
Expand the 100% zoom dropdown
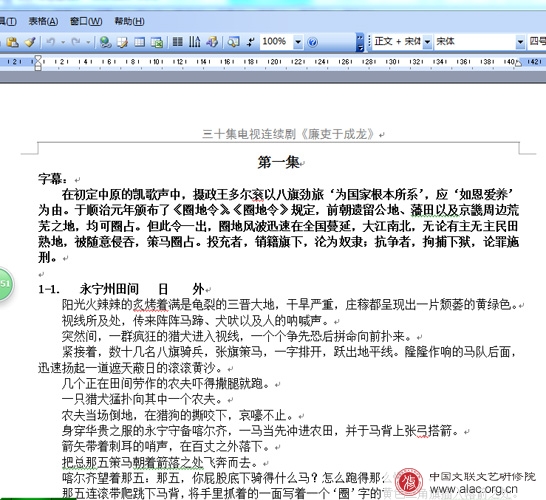(298, 42)
